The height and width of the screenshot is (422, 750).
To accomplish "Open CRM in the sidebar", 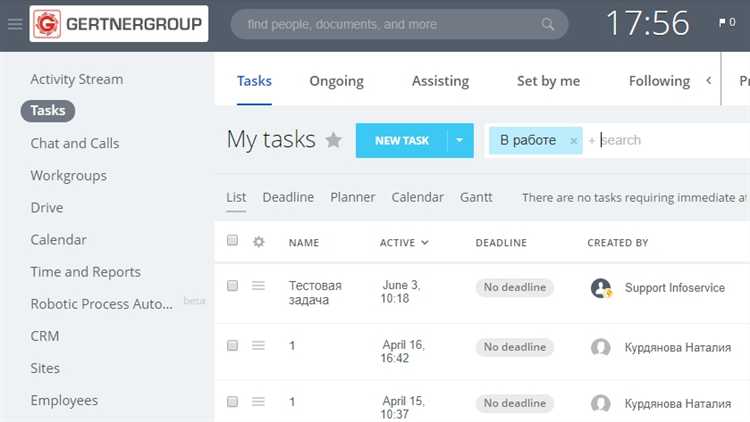I will (45, 336).
